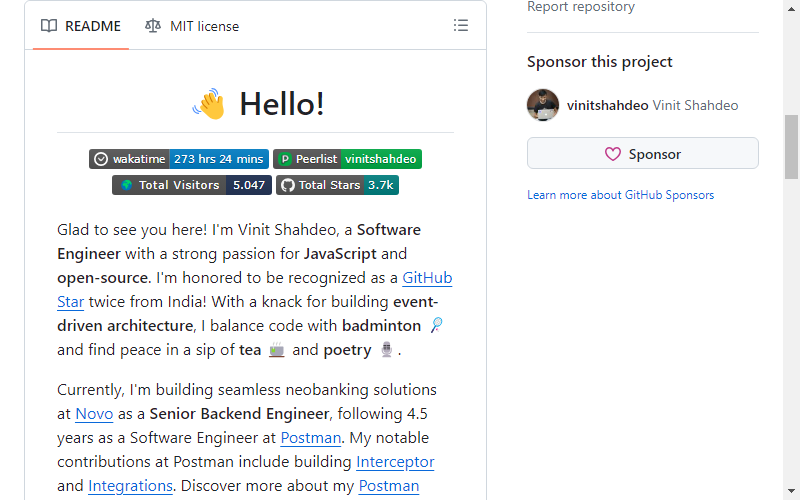Click the heart icon in Sponsor button
The height and width of the screenshot is (500, 800).
[613, 154]
